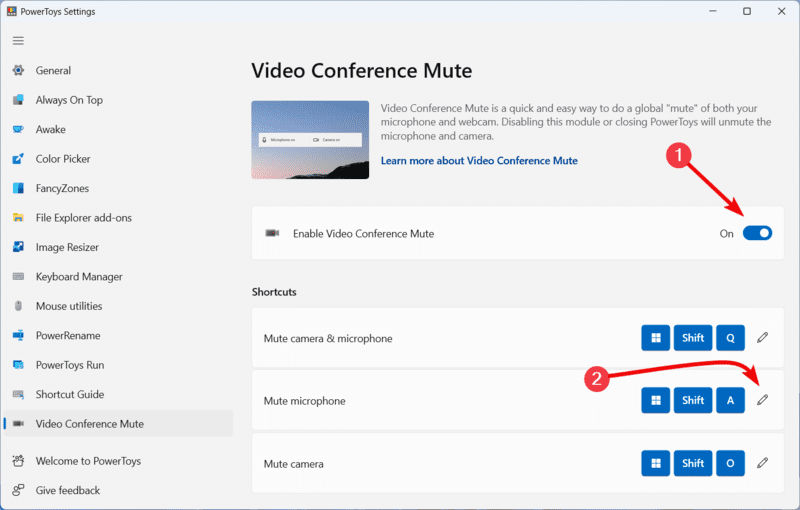The image size is (800, 510).
Task: Click the PowerRename label
Action: 68,336
